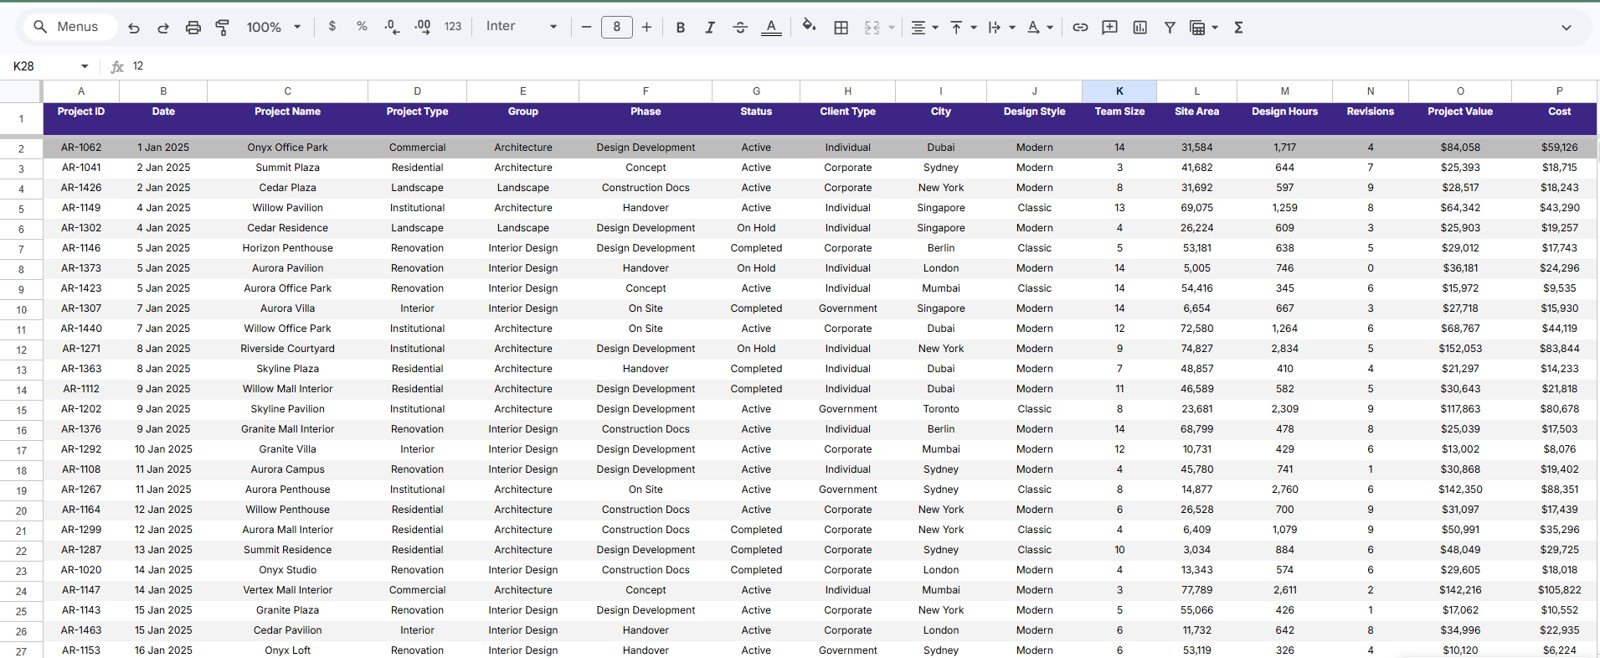This screenshot has height=658, width=1600.
Task: Select column K header
Action: [x=1119, y=91]
